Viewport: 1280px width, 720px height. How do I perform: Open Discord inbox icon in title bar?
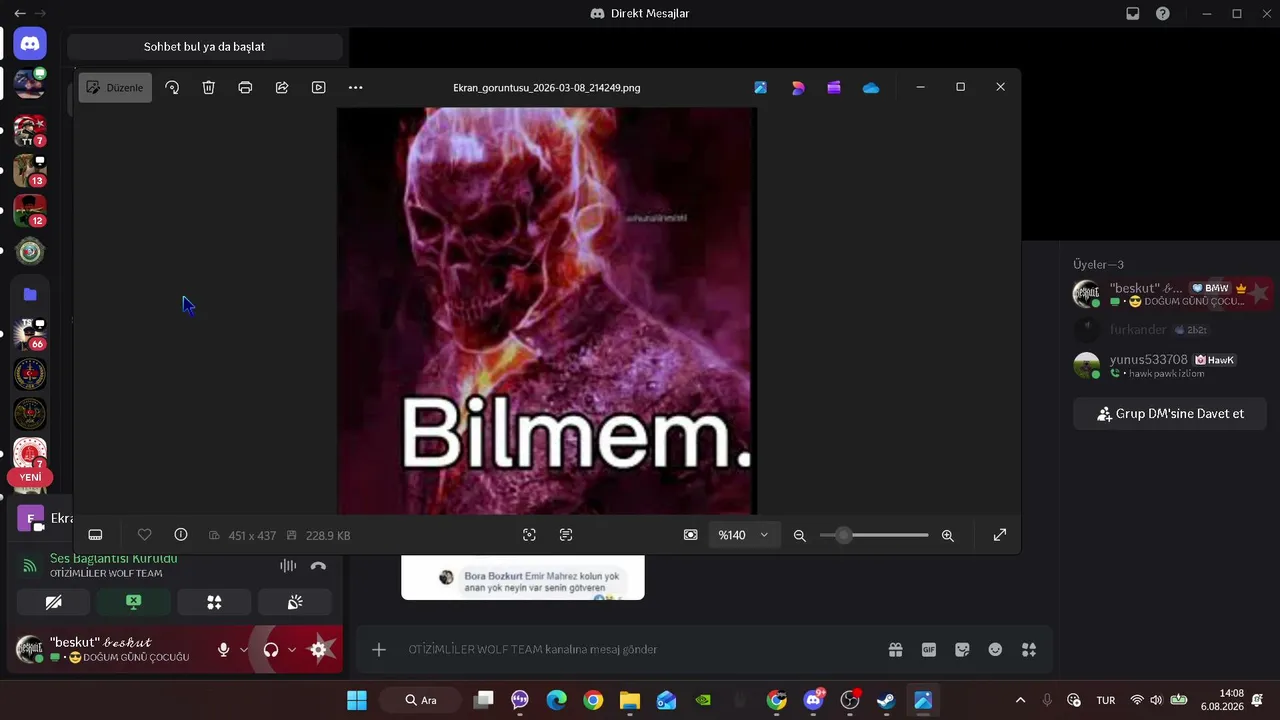click(1133, 14)
